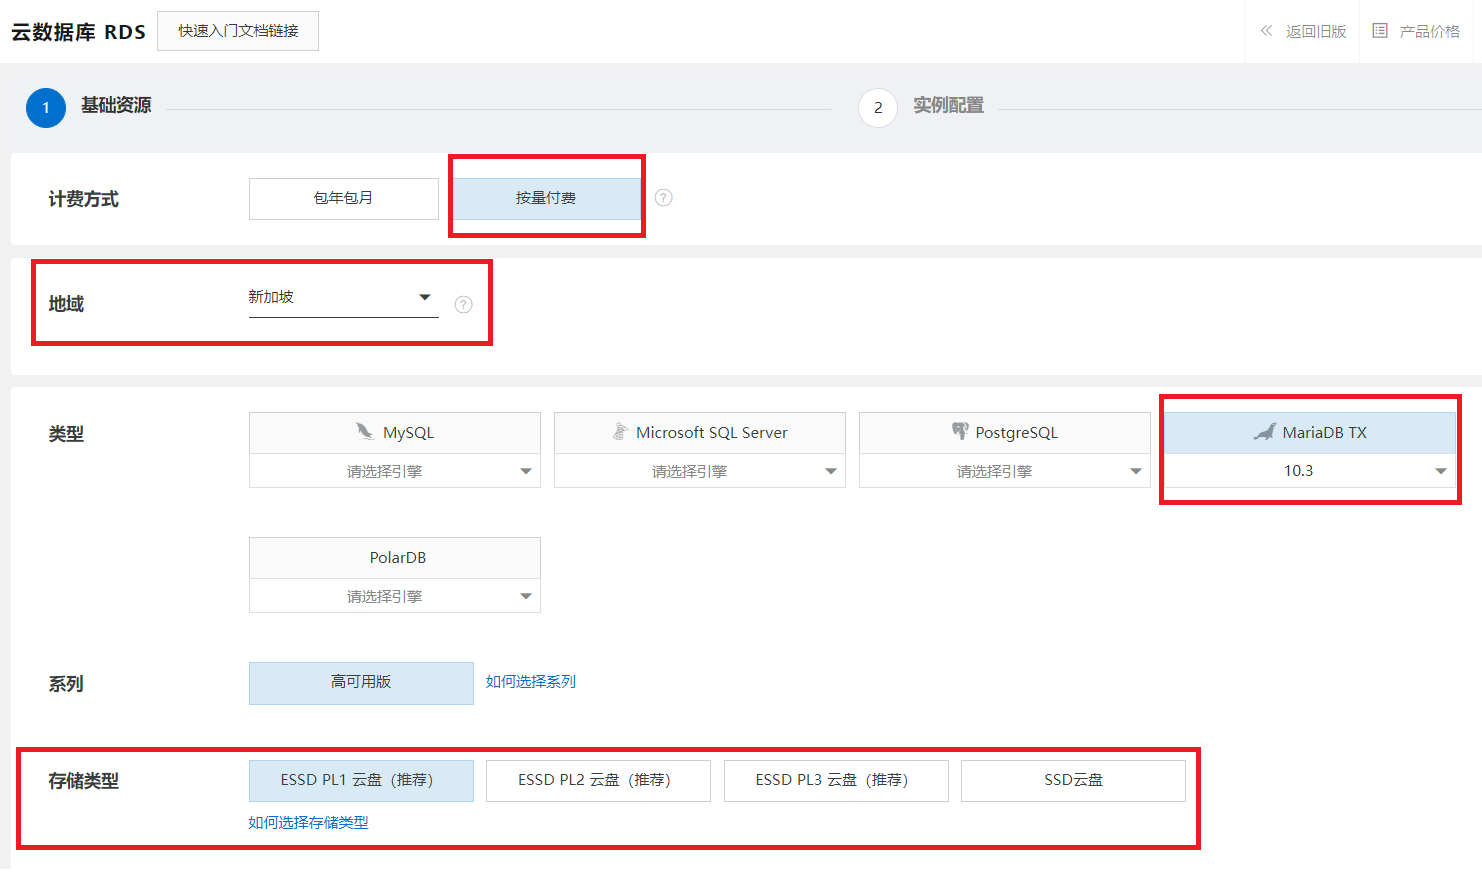
Task: Click the 计费方式 label
Action: click(x=84, y=200)
